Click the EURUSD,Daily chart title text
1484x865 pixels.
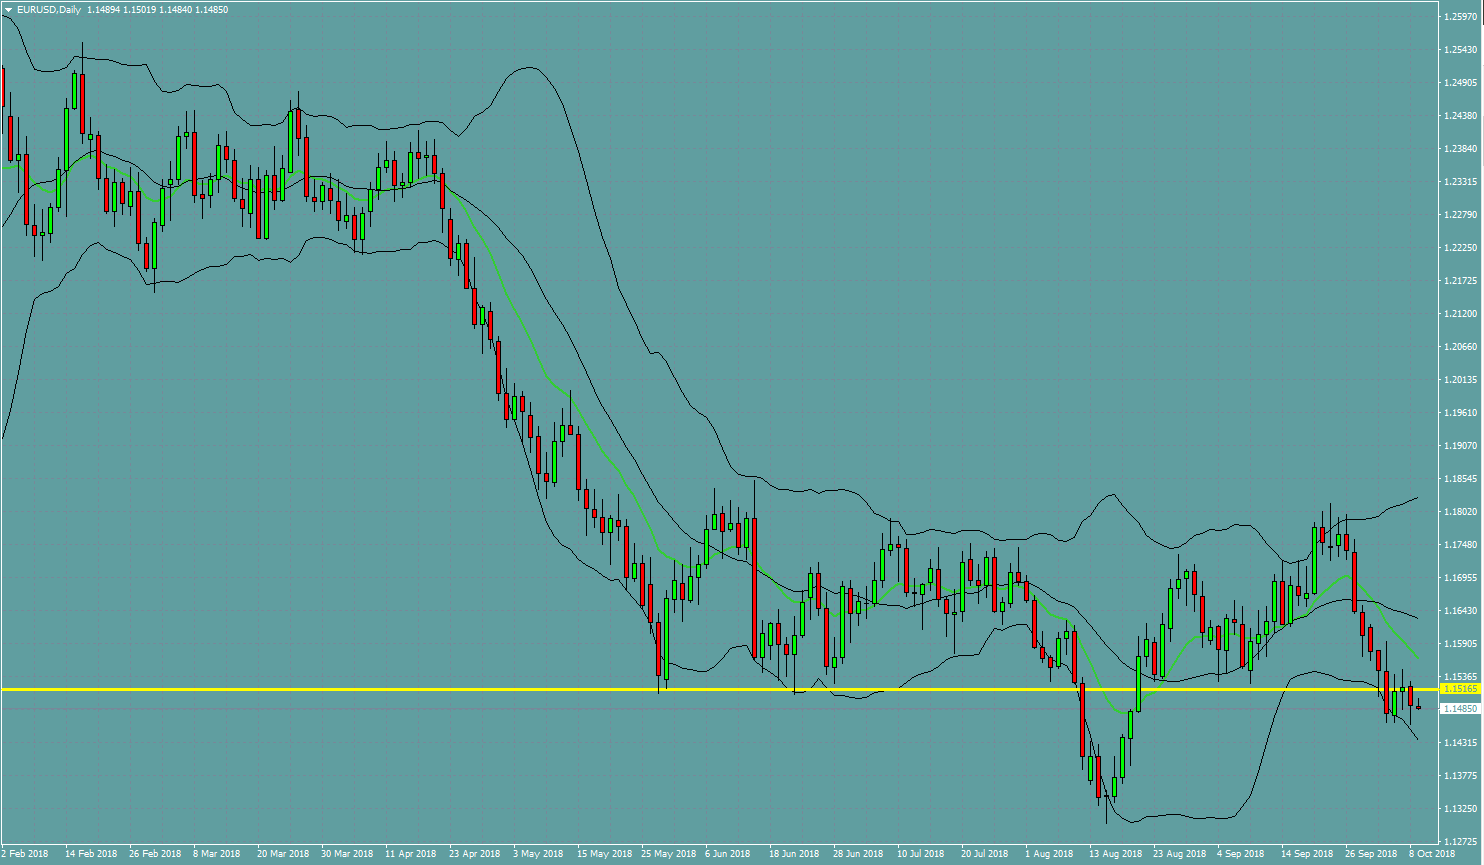click(x=49, y=10)
